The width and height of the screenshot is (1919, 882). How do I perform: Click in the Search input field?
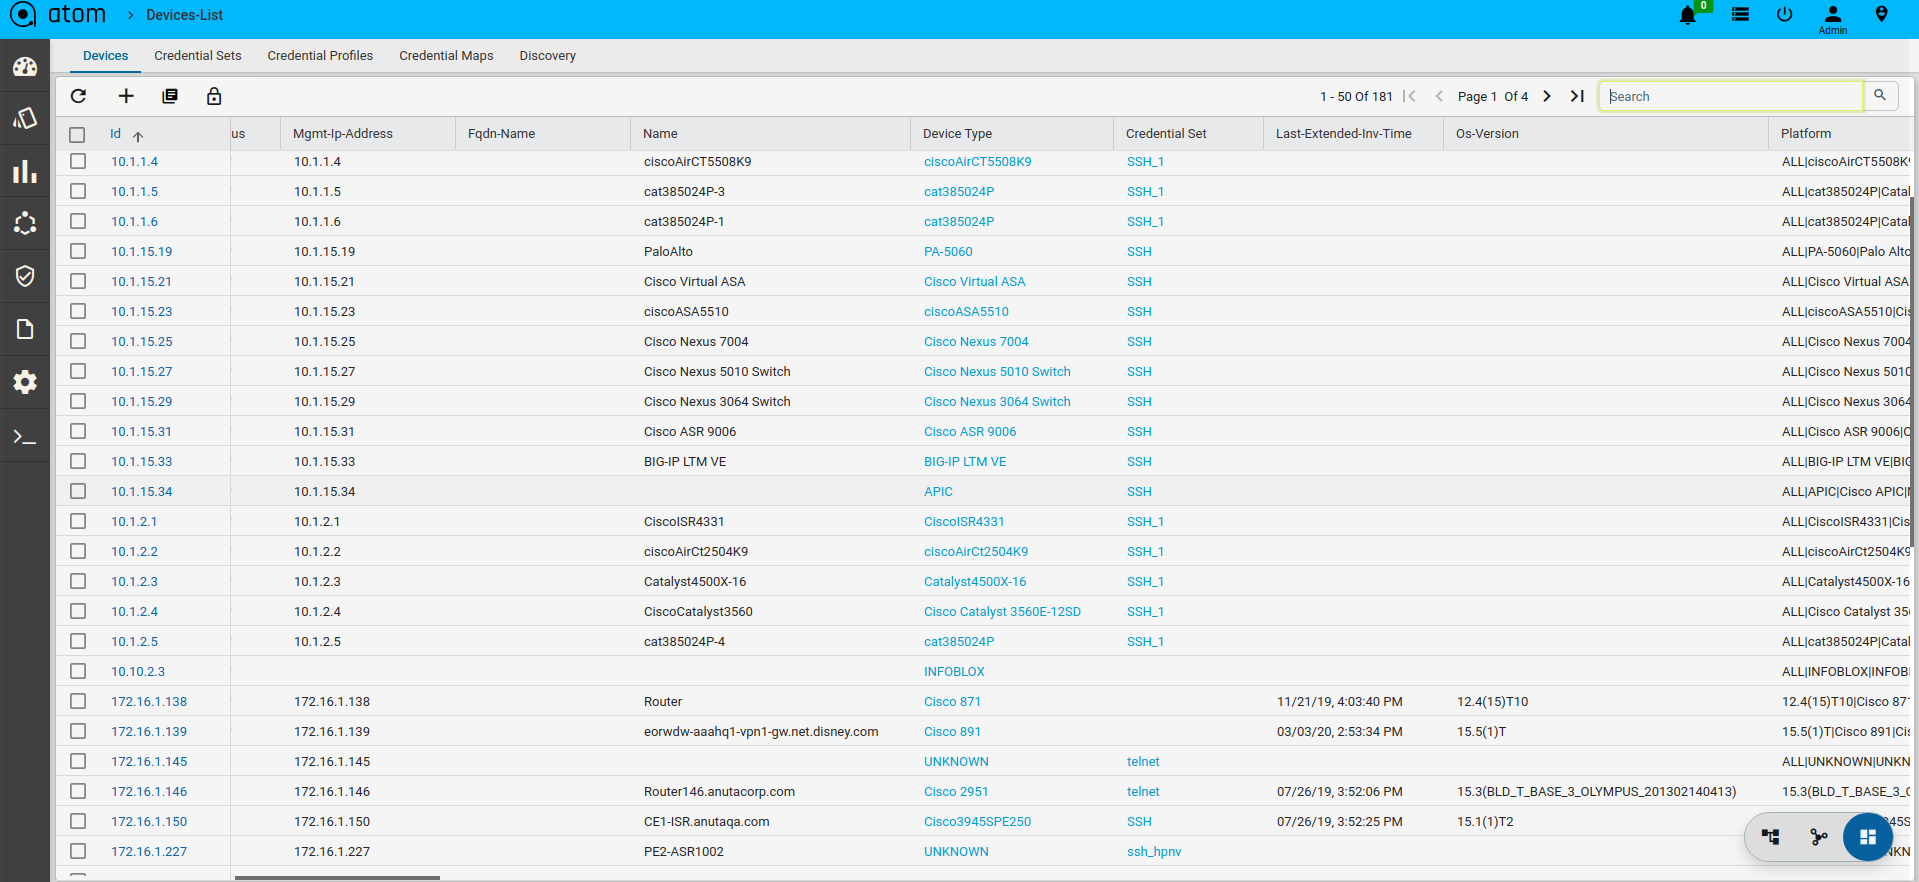[x=1731, y=96]
